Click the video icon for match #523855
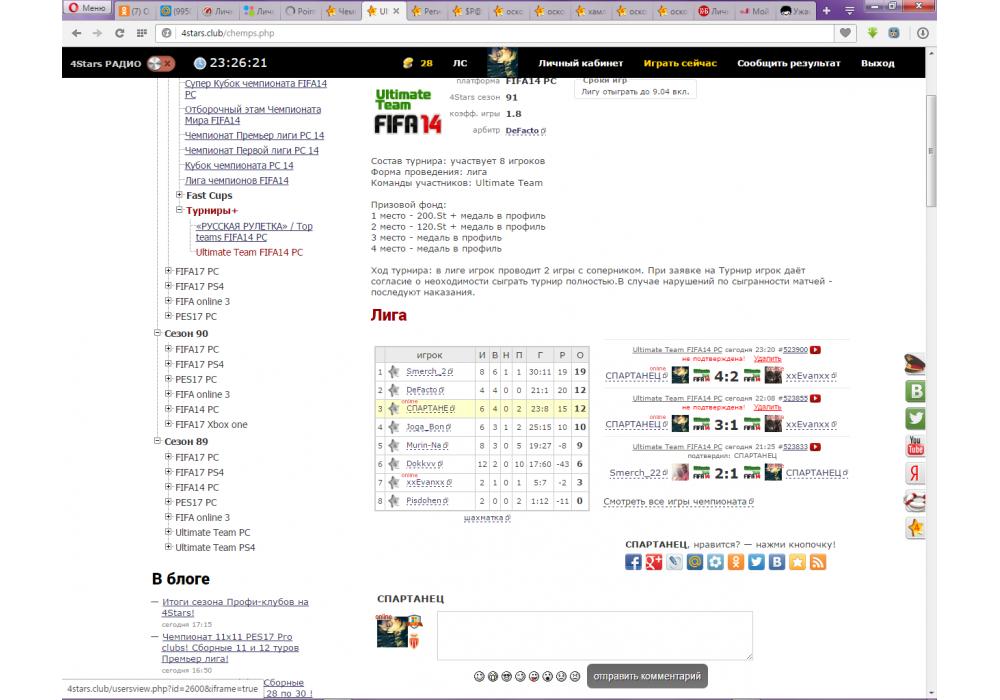 coord(816,398)
